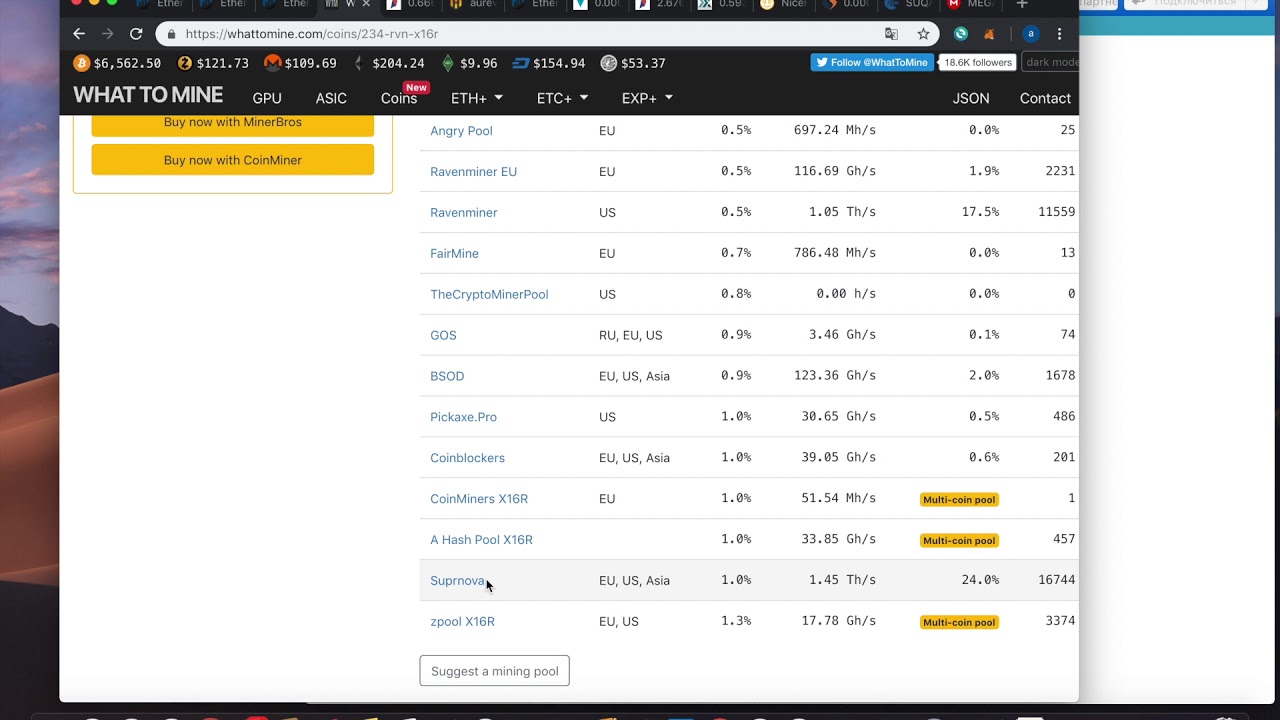Select the 697.24 Mh/s hashrate value
The image size is (1280, 720).
pyautogui.click(x=835, y=131)
